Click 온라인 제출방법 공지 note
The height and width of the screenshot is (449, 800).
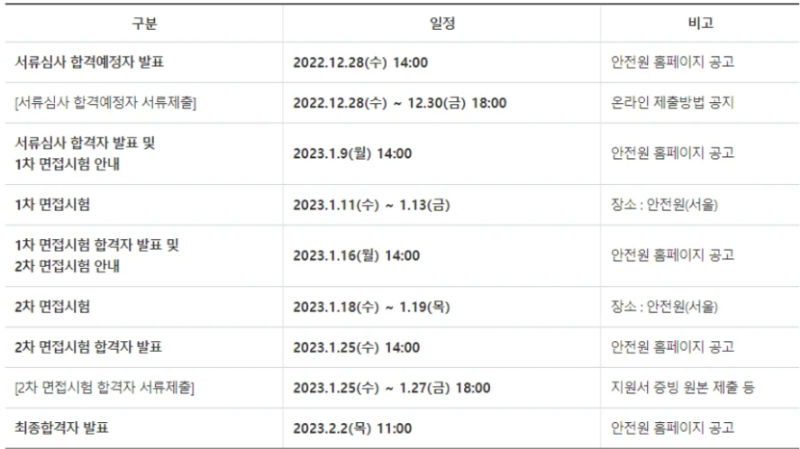(674, 103)
